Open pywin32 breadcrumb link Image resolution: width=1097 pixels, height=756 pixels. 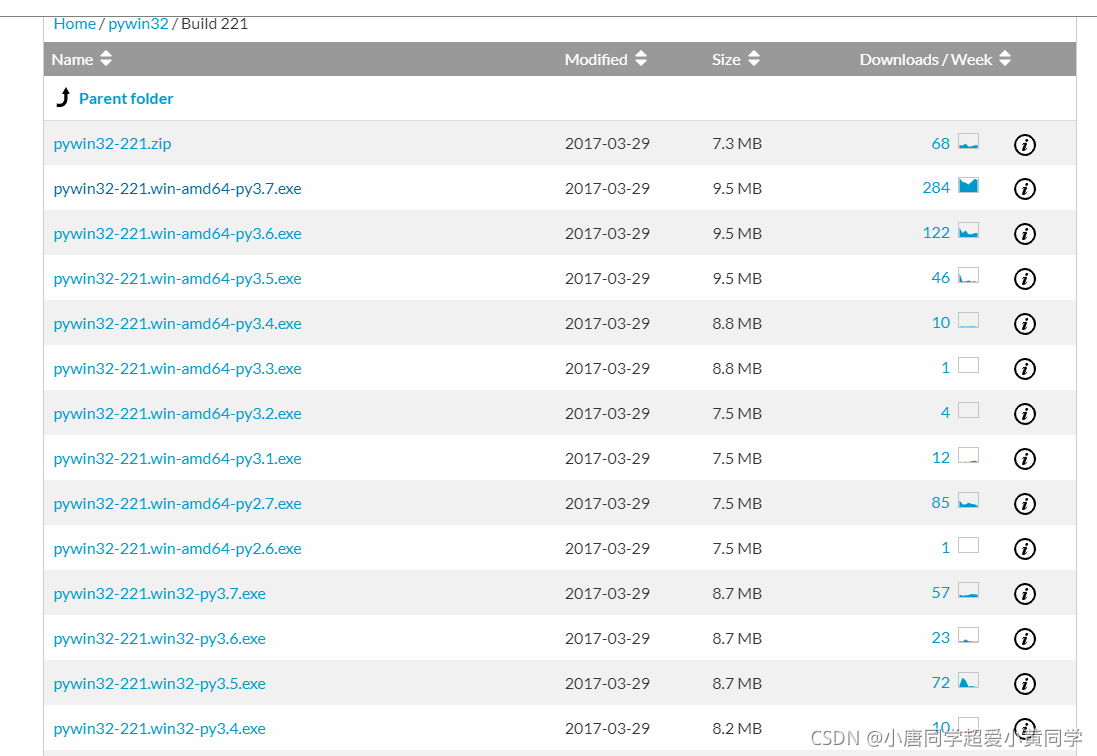click(x=138, y=24)
